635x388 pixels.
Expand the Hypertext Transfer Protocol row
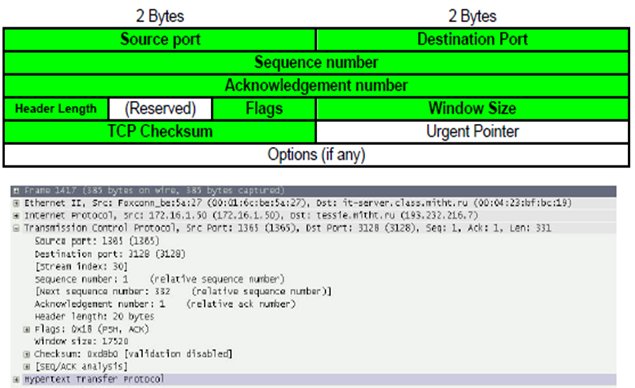coord(16,379)
